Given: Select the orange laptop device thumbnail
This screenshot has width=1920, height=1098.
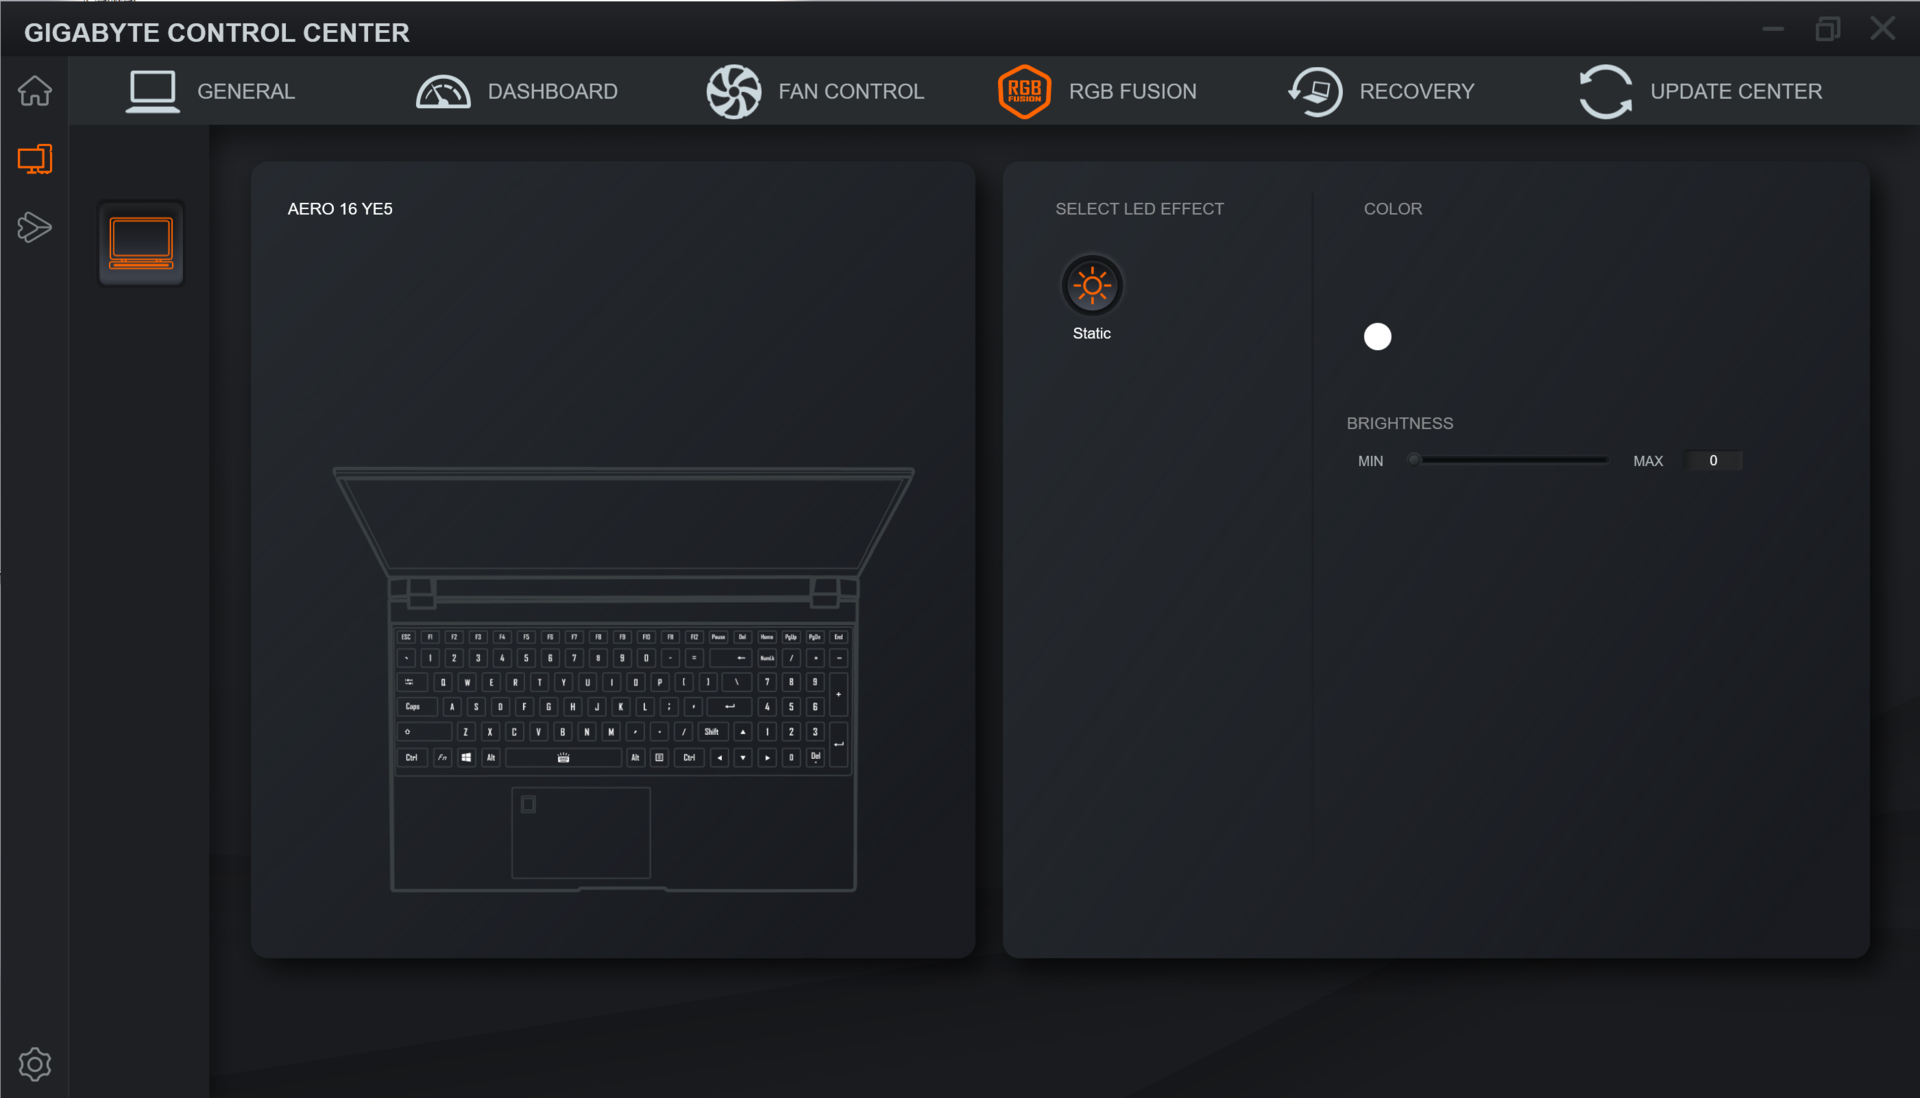Looking at the screenshot, I should click(x=141, y=243).
